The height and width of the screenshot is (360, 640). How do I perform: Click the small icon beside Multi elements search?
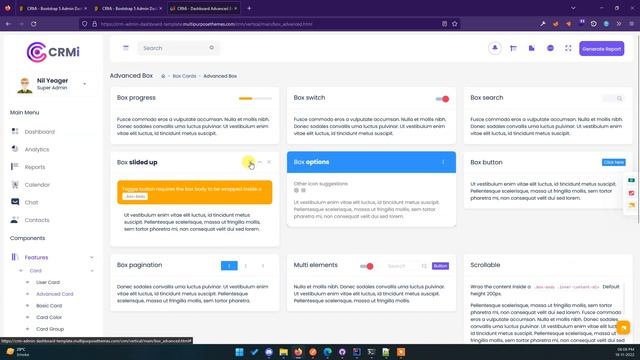tap(424, 266)
